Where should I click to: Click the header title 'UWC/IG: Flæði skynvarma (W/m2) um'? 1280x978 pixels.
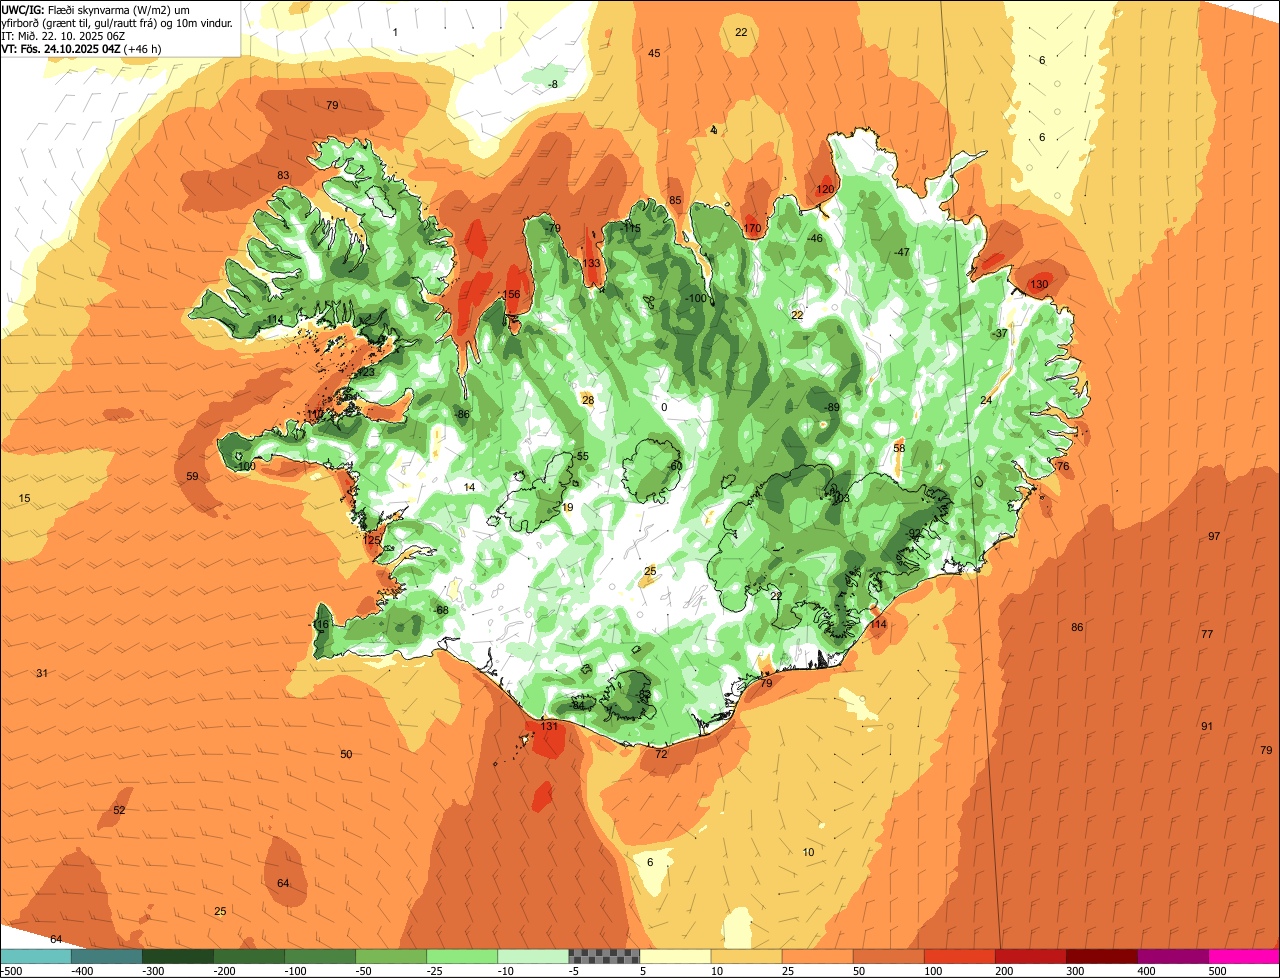pos(96,9)
